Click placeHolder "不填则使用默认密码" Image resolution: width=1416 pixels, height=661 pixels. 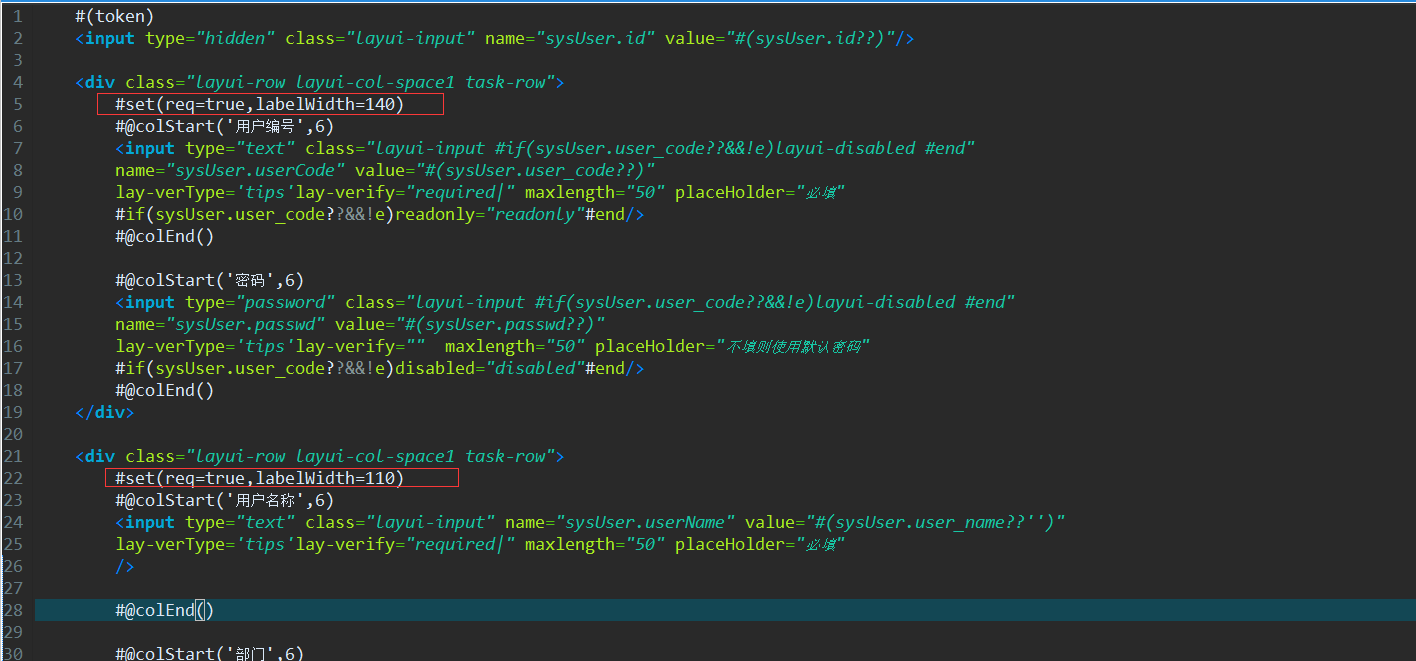click(795, 346)
